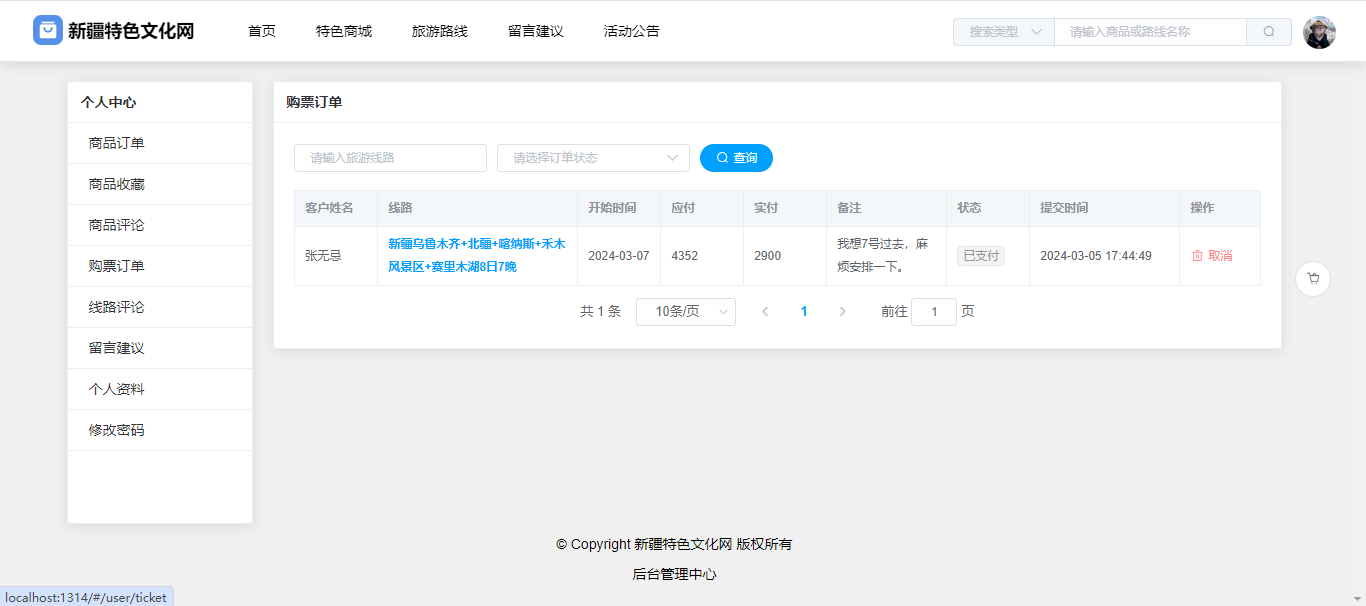Screen dimensions: 1366x606
Task: Click the search magnifier icon in header
Action: pos(1269,32)
